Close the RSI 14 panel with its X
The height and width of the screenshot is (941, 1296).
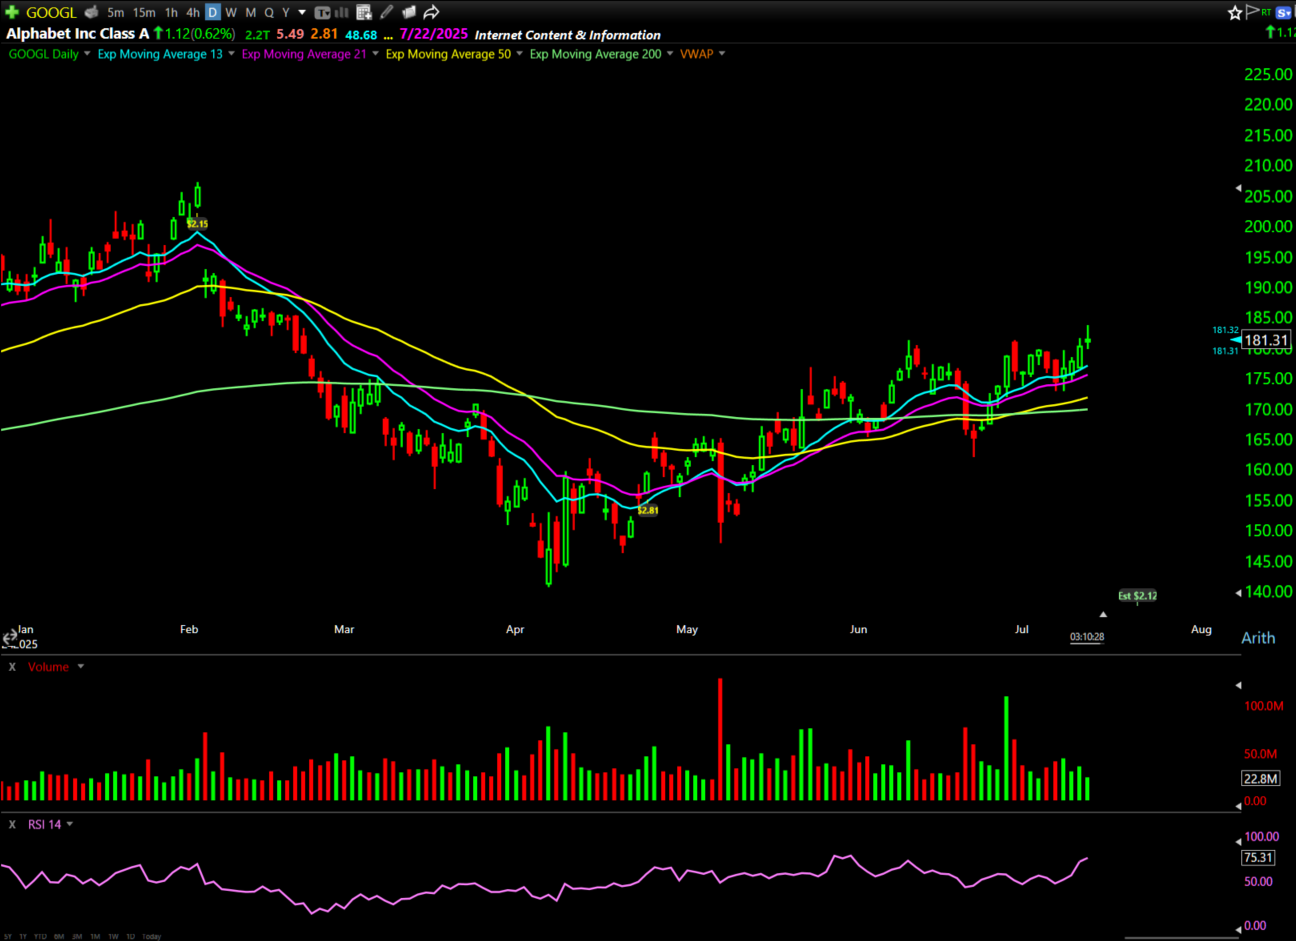(x=12, y=825)
